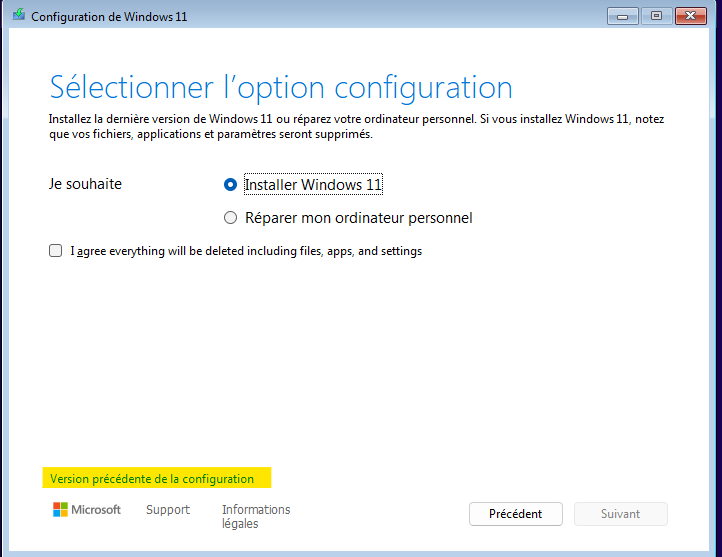The height and width of the screenshot is (557, 722).
Task: Minimize the Windows 11 setup window
Action: [x=622, y=16]
